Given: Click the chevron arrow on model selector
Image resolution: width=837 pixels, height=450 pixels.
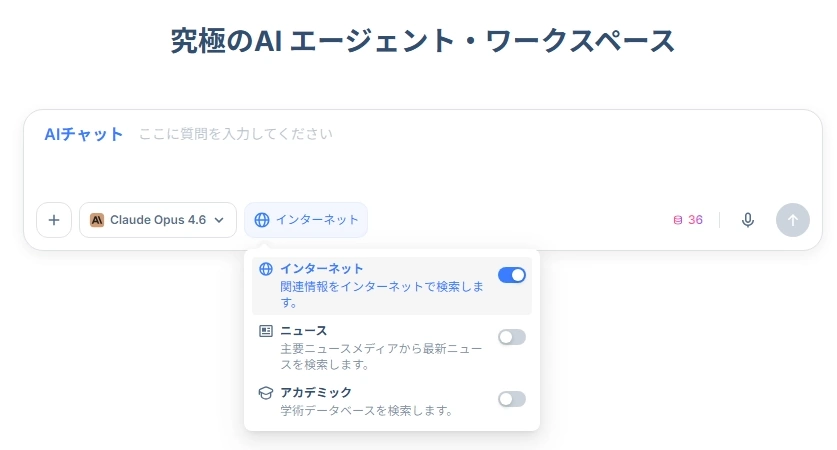Looking at the screenshot, I should (x=219, y=220).
